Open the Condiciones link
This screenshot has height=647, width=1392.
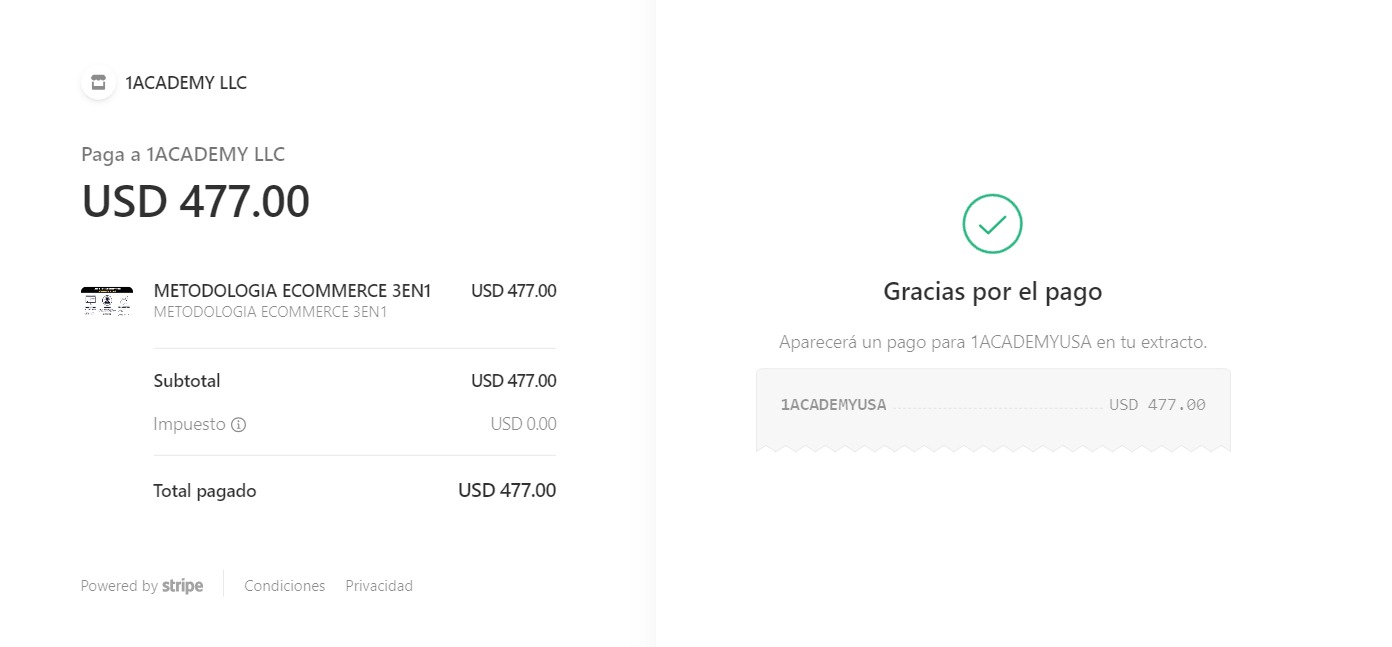click(285, 586)
